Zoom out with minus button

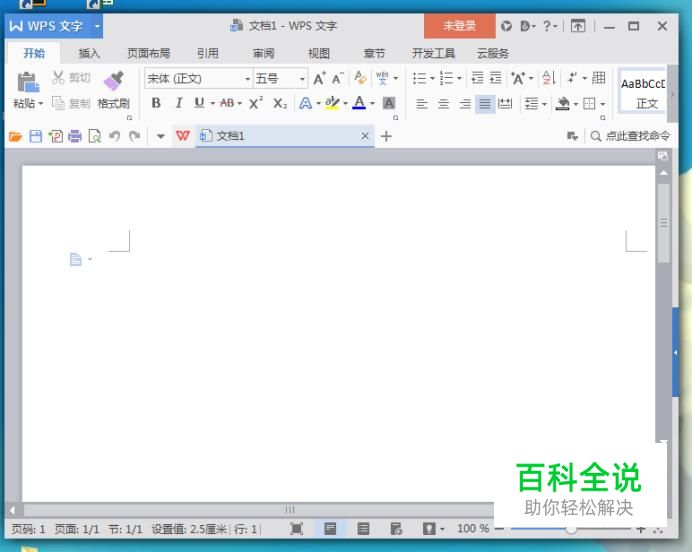(x=499, y=529)
